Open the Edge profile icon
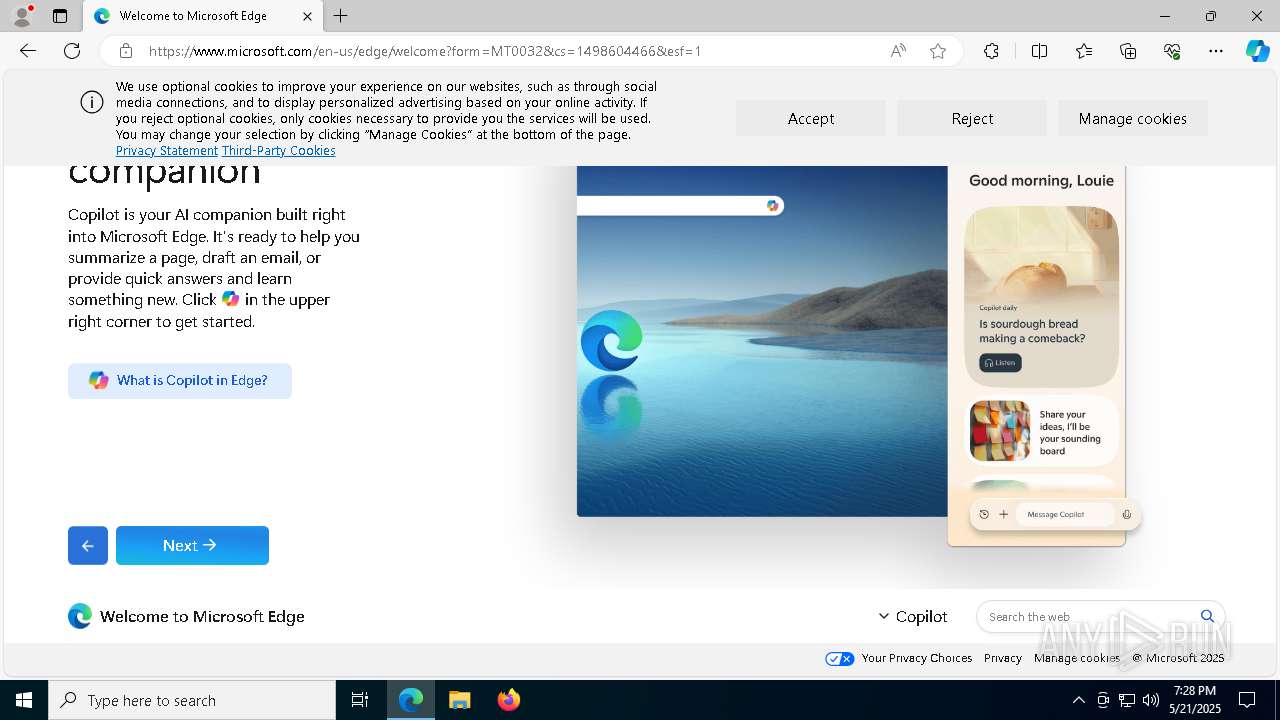 (22, 16)
